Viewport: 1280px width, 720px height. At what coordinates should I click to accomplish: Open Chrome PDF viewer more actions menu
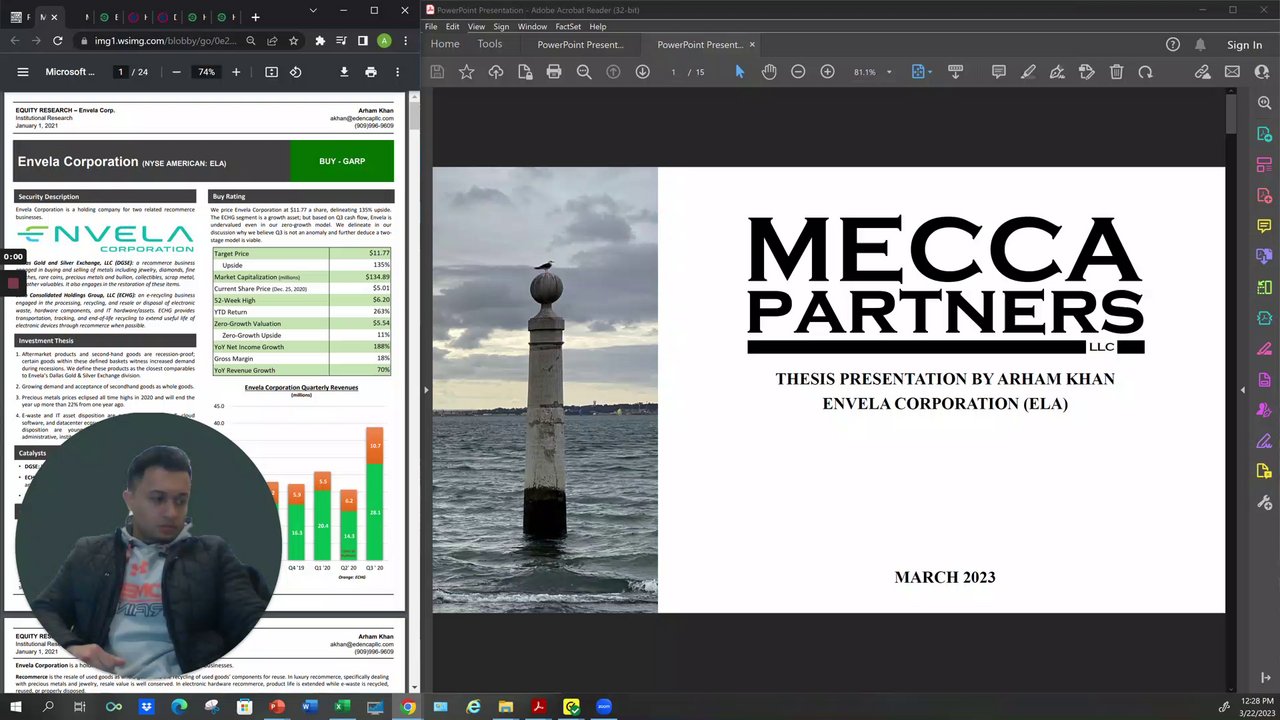[x=397, y=72]
